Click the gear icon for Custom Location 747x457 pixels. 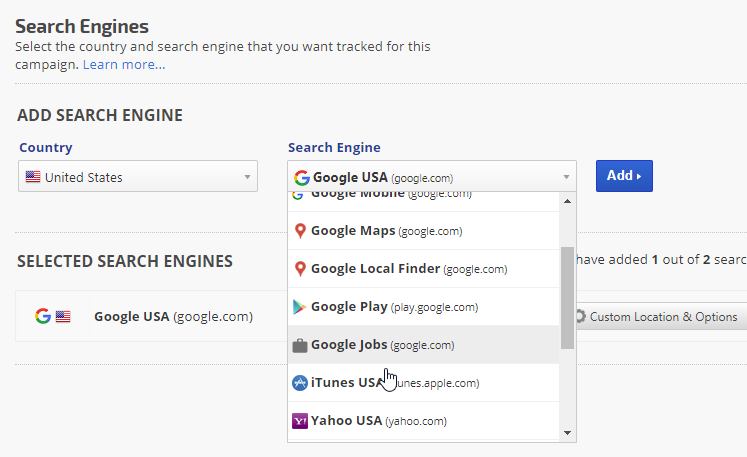click(x=579, y=317)
